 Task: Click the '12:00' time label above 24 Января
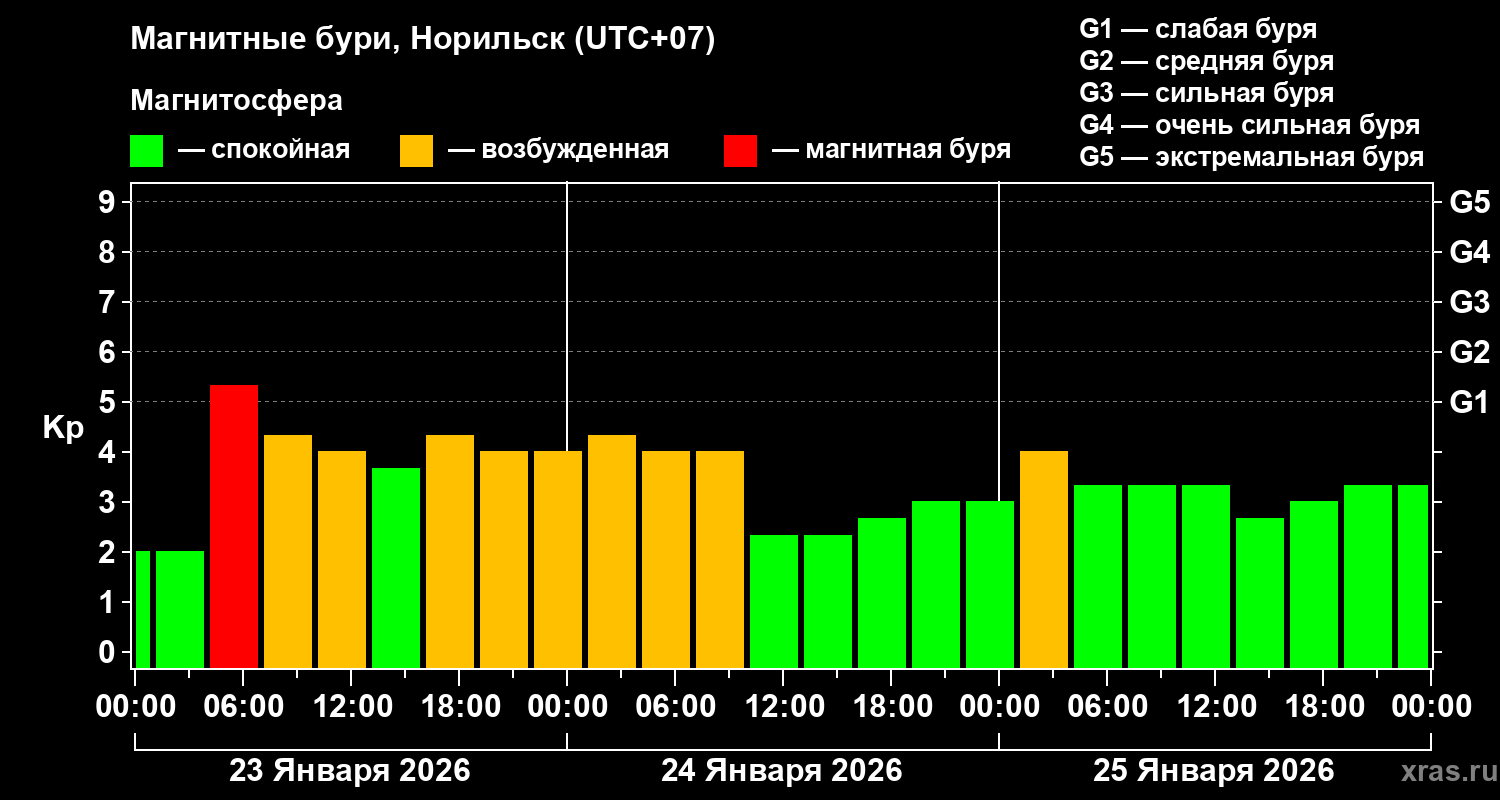[783, 707]
